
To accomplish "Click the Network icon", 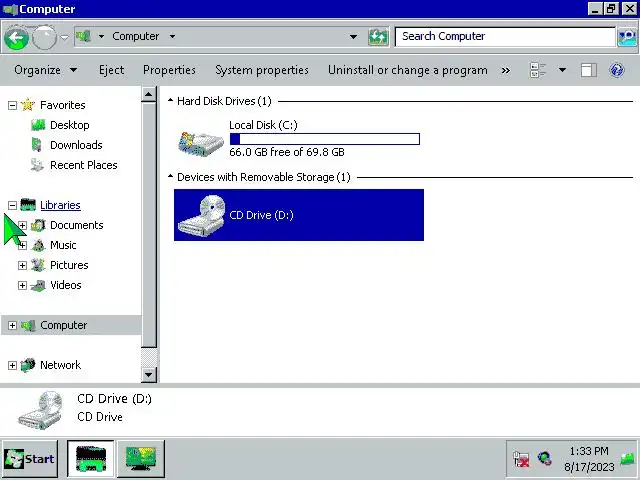I will 28,365.
